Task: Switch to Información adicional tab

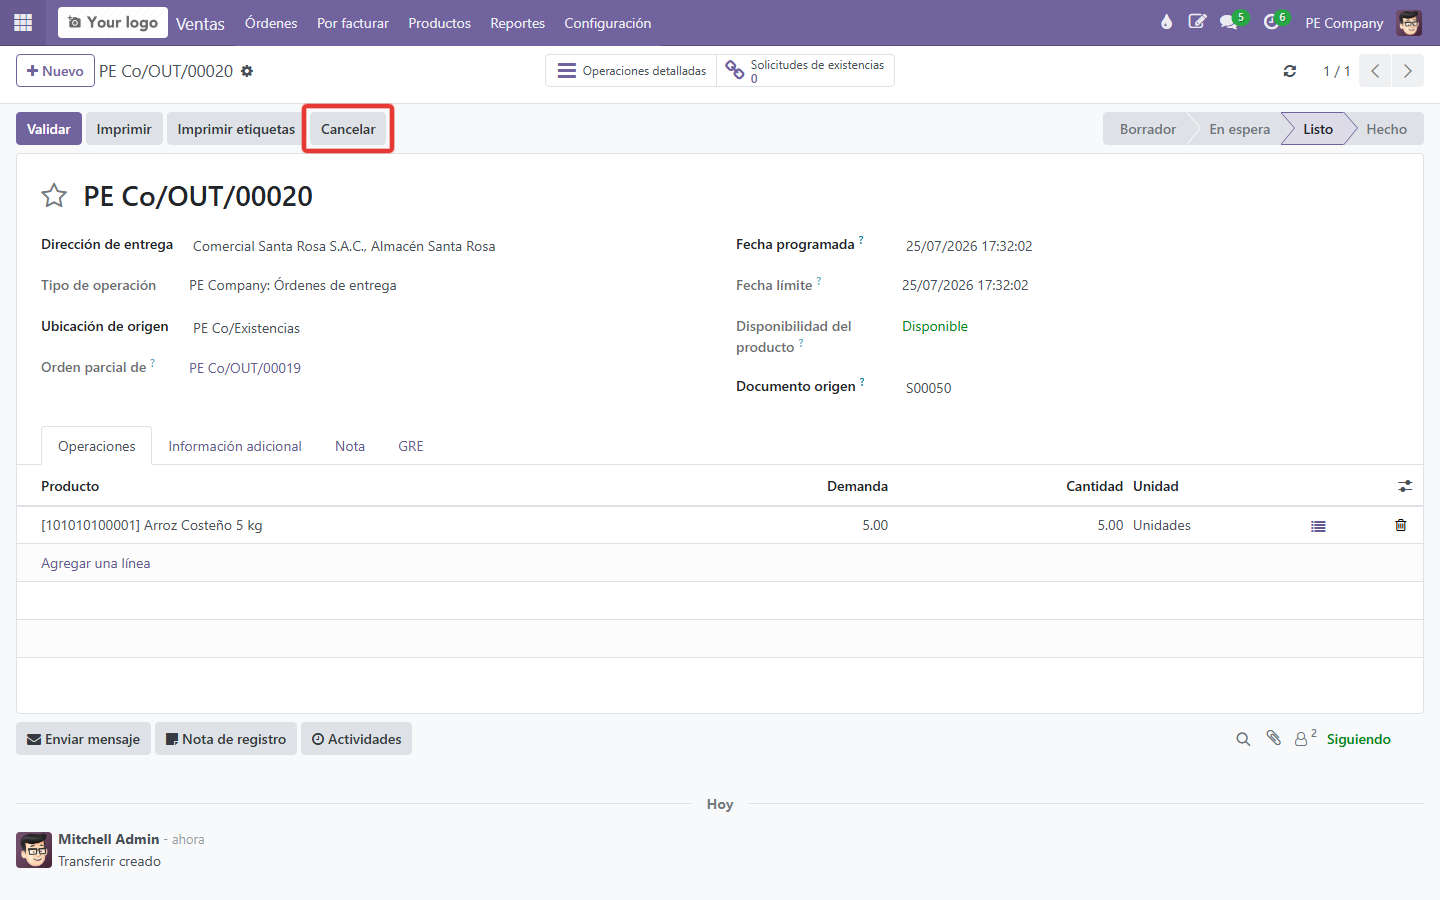Action: point(235,446)
